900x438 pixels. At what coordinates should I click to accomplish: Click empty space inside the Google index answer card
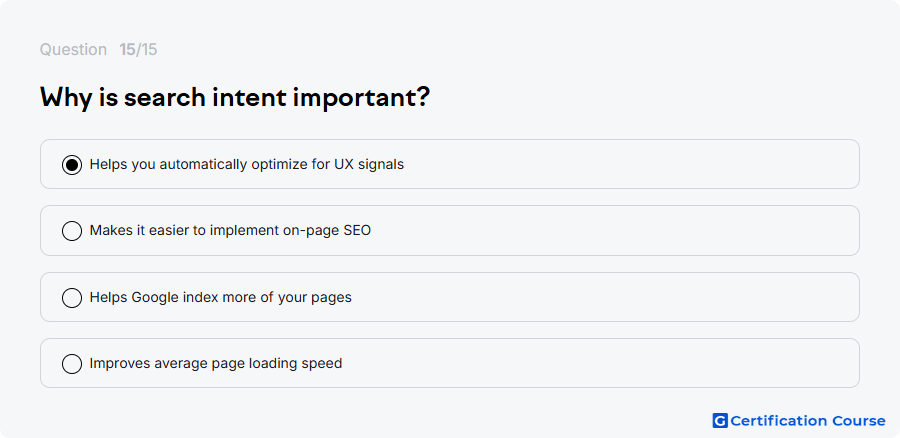coord(603,297)
